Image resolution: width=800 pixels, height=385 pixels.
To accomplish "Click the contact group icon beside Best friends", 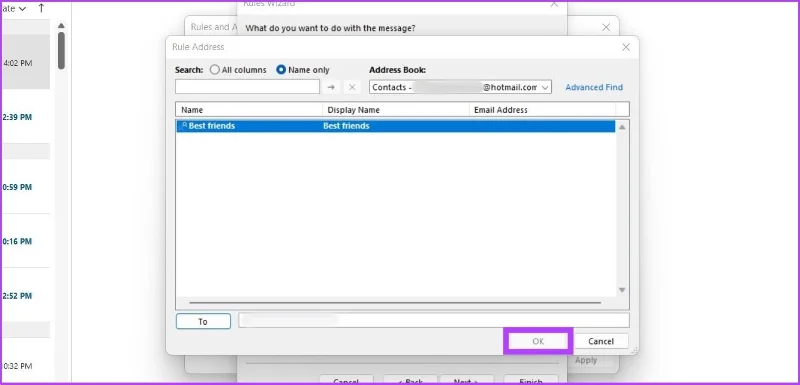I will pyautogui.click(x=183, y=126).
